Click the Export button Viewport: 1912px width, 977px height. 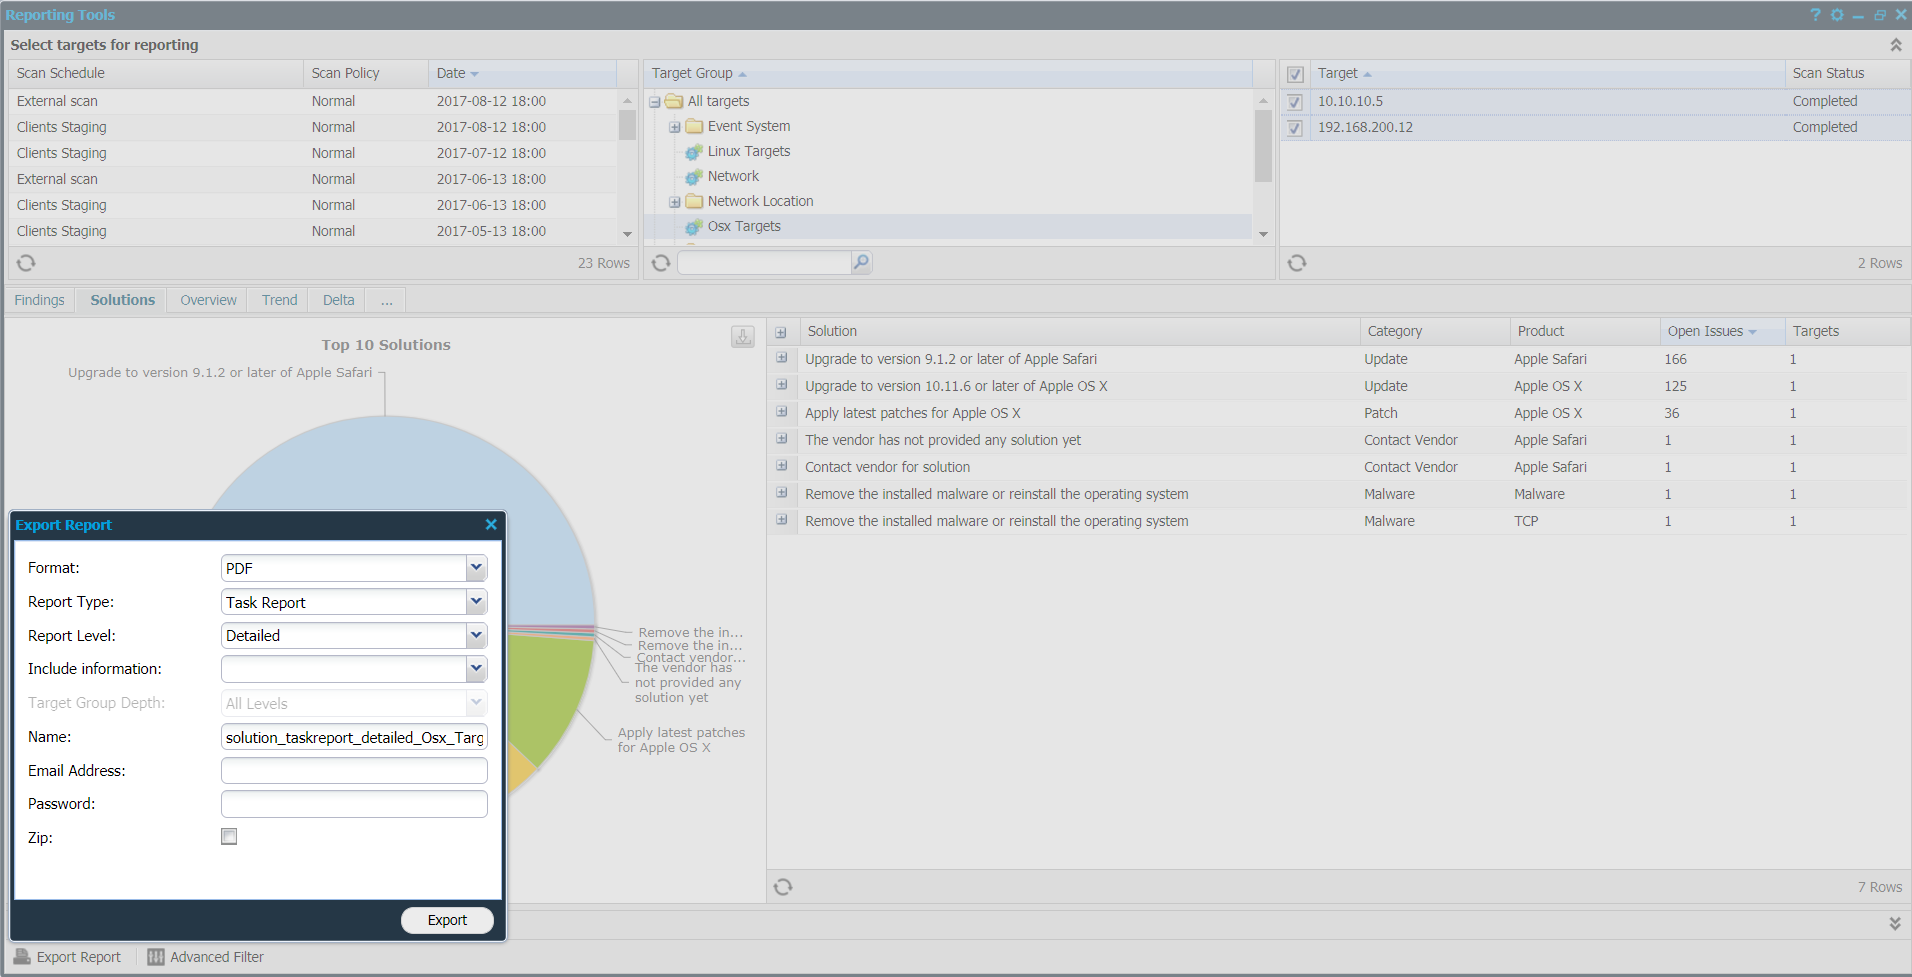tap(447, 920)
